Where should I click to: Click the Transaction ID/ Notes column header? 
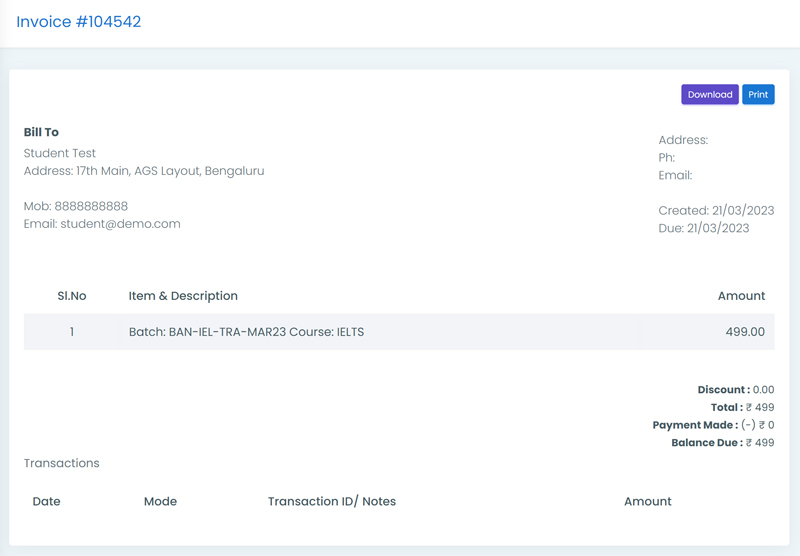coord(332,501)
